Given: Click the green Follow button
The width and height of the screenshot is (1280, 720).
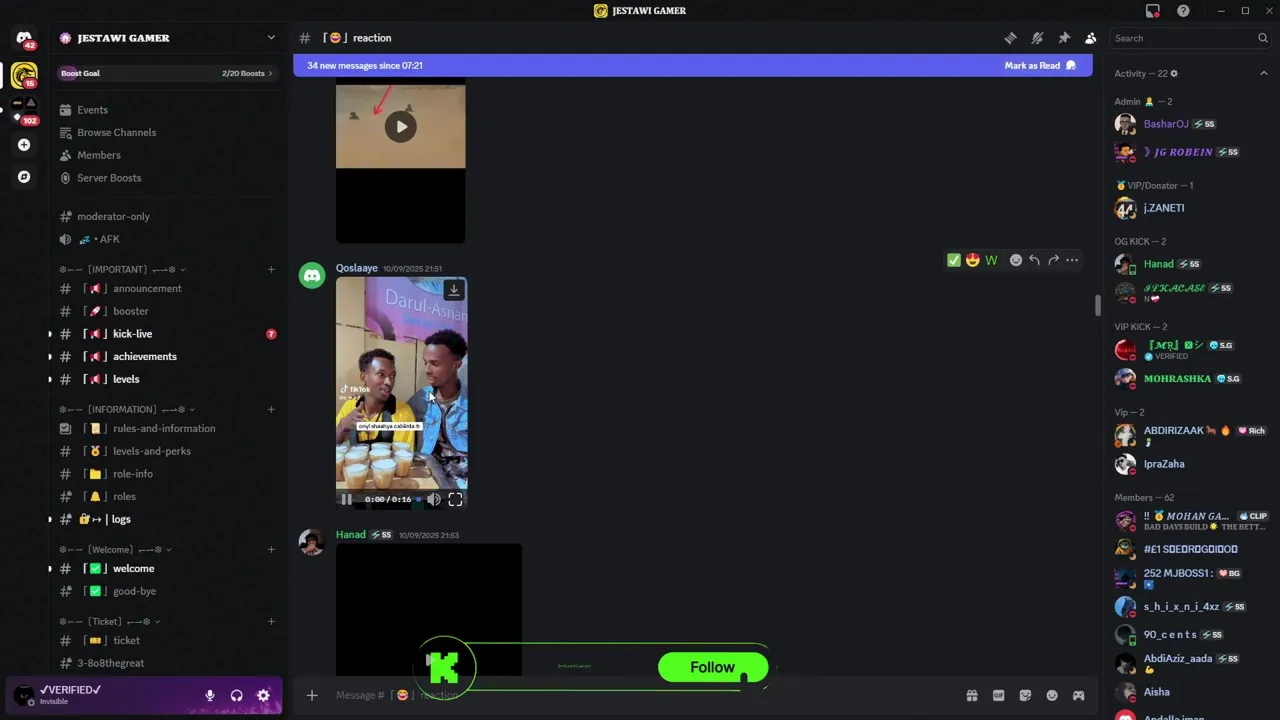Looking at the screenshot, I should pyautogui.click(x=713, y=667).
